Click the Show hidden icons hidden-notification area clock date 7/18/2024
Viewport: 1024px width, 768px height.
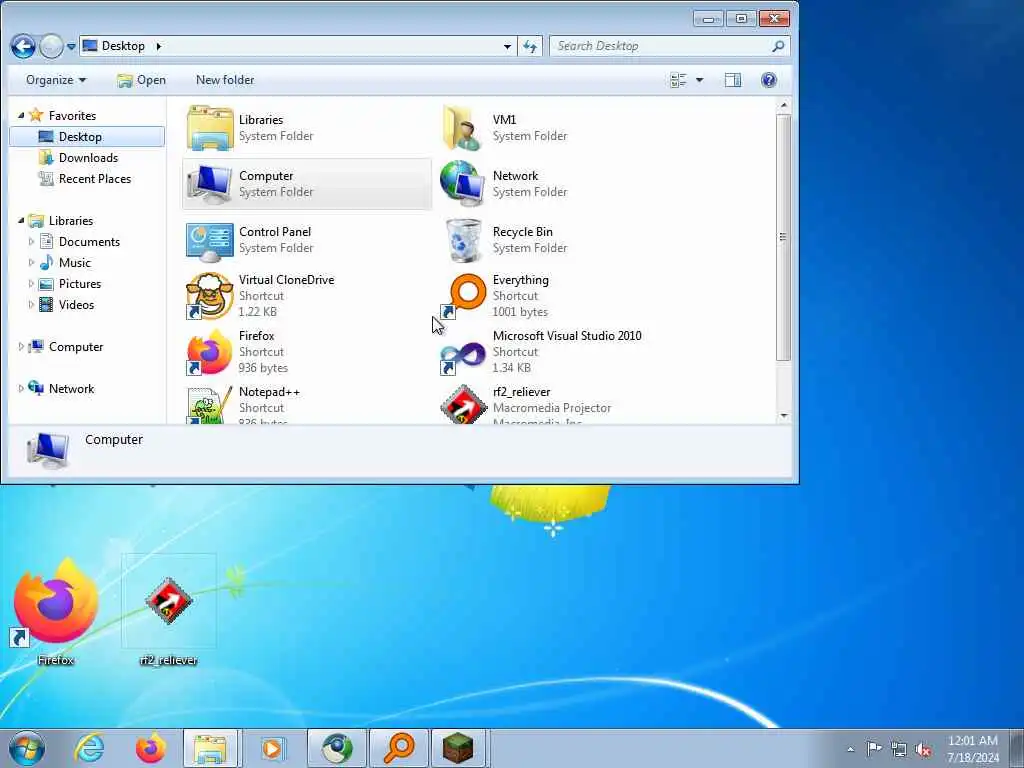973,758
